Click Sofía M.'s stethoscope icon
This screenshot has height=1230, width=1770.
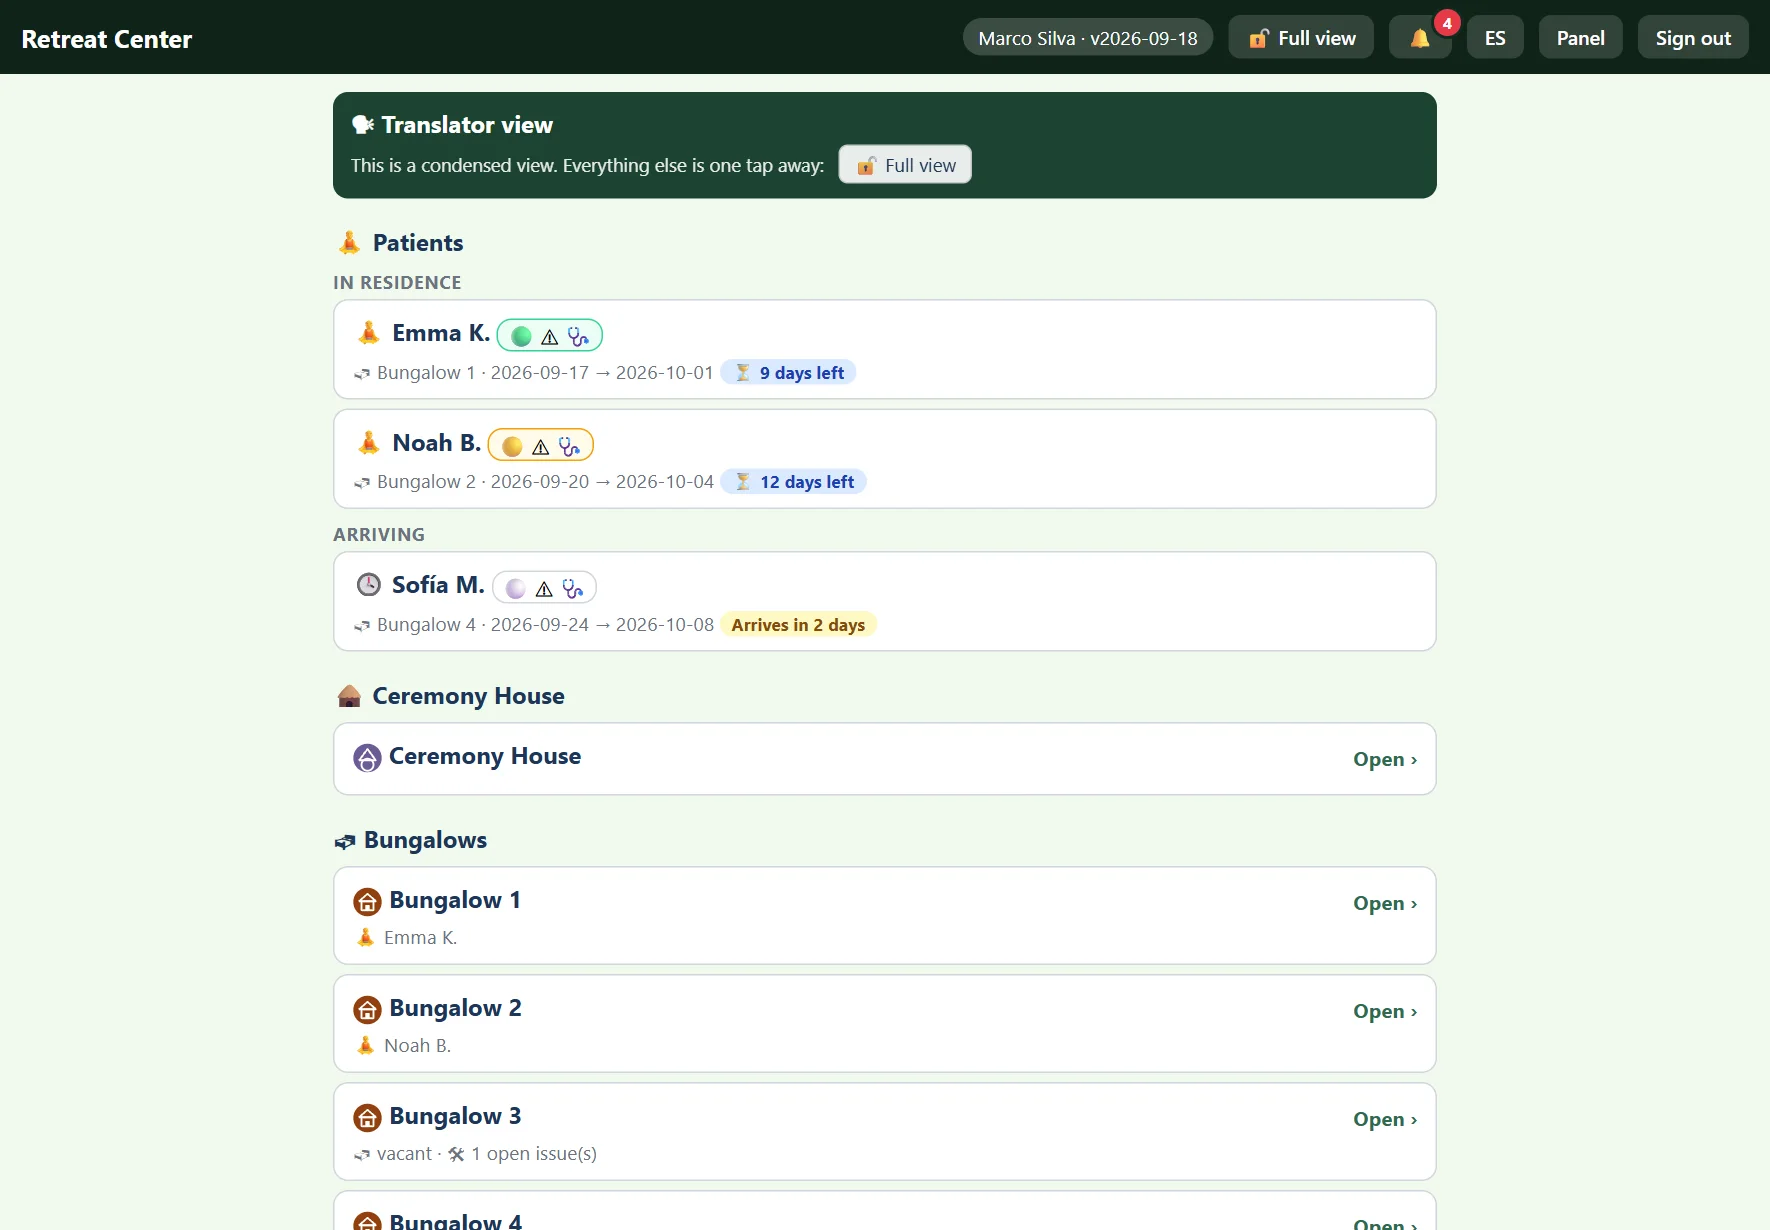click(x=572, y=589)
